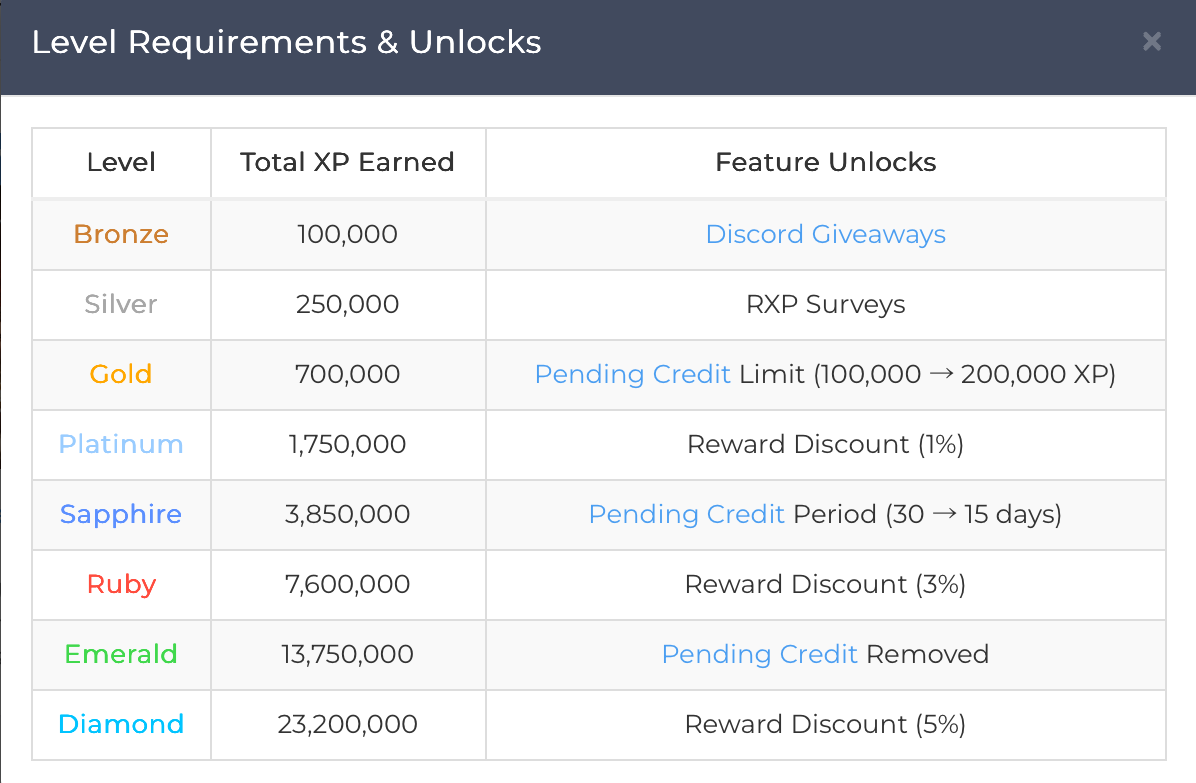Select the Reward Discount (5%) cell

(825, 724)
